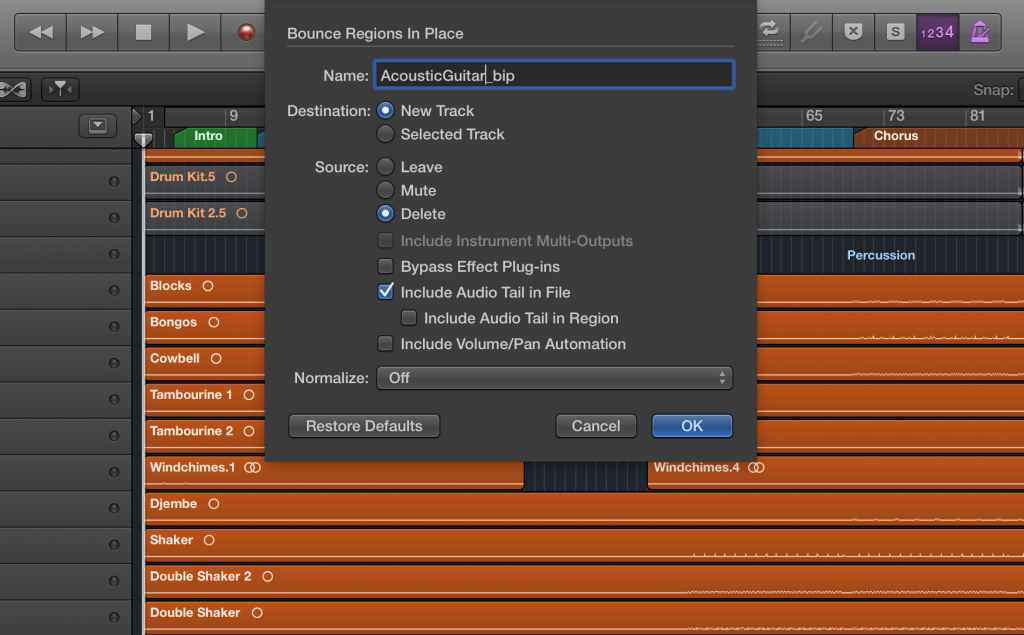The height and width of the screenshot is (635, 1024).
Task: Confirm the bounce with the OK button
Action: (692, 426)
